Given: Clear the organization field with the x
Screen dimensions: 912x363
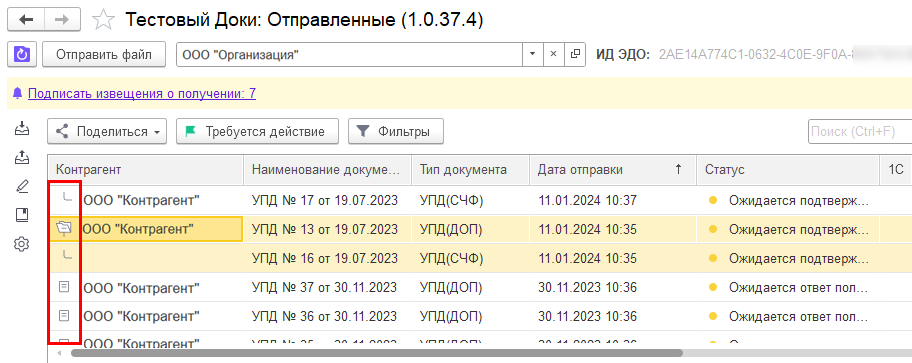Looking at the screenshot, I should (554, 55).
